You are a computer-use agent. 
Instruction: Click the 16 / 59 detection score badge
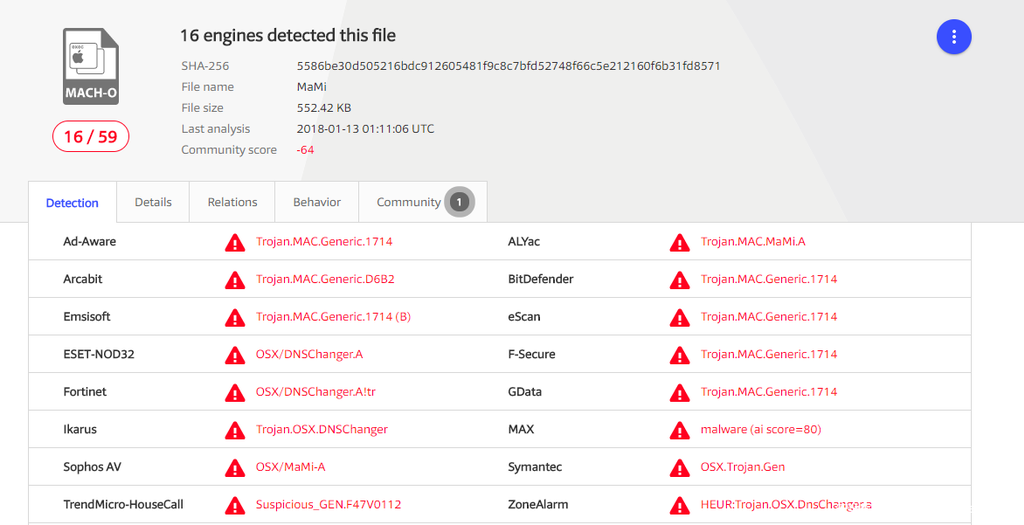pos(91,137)
